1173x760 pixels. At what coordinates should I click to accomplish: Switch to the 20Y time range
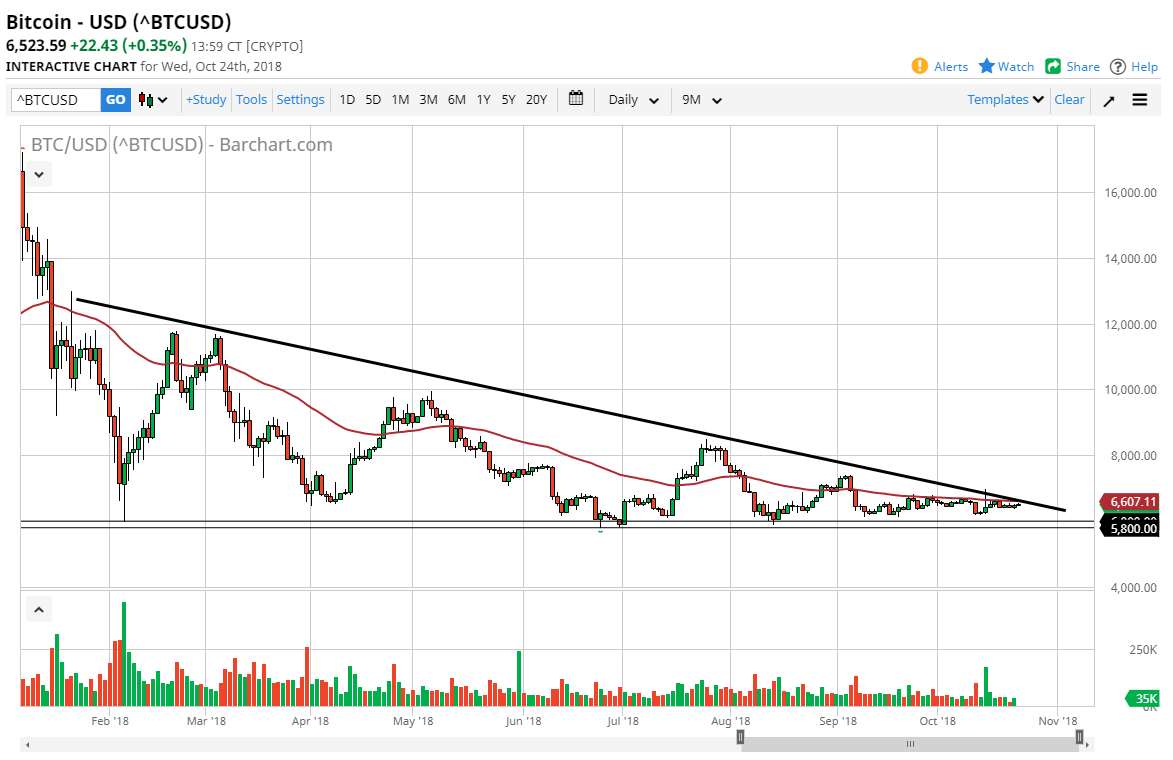coord(536,100)
